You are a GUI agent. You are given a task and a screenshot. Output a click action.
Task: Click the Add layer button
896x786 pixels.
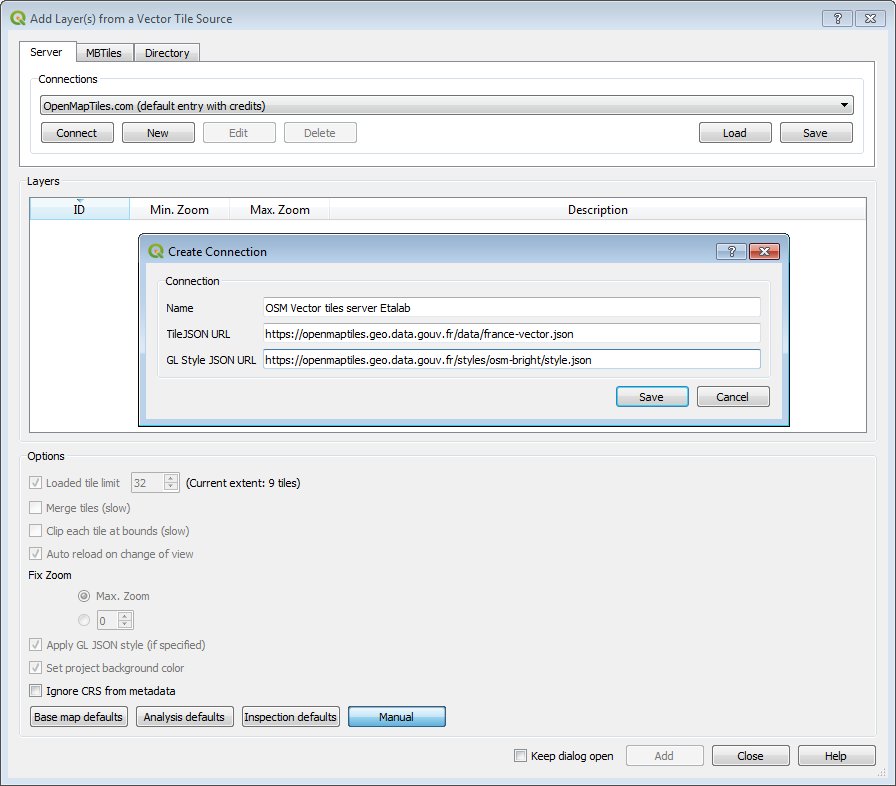click(x=665, y=756)
